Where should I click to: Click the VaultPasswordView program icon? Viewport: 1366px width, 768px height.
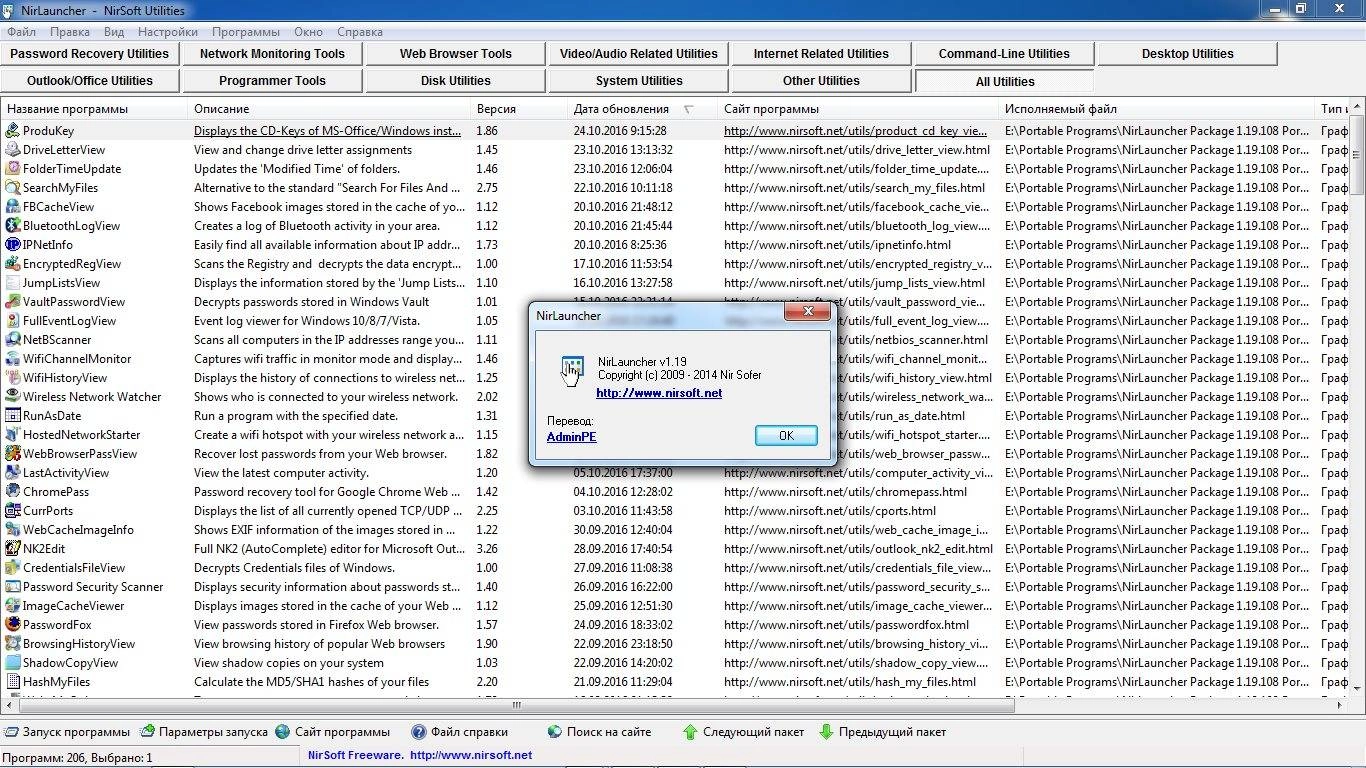coord(12,302)
